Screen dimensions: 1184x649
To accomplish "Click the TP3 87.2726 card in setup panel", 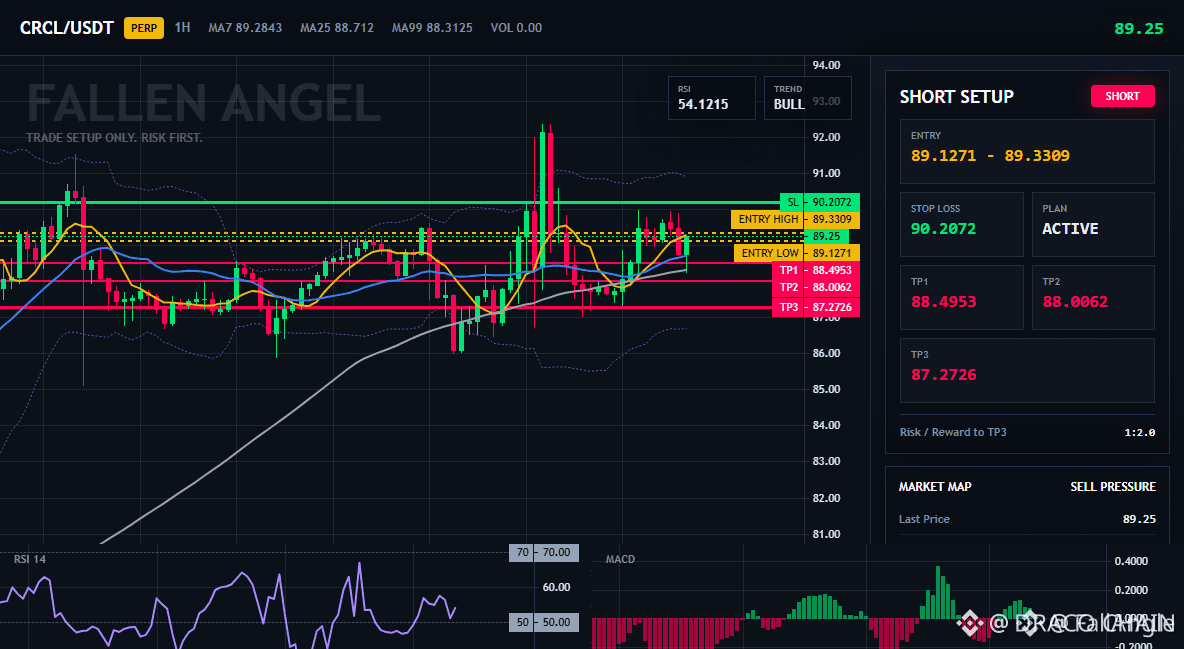I will [1027, 370].
